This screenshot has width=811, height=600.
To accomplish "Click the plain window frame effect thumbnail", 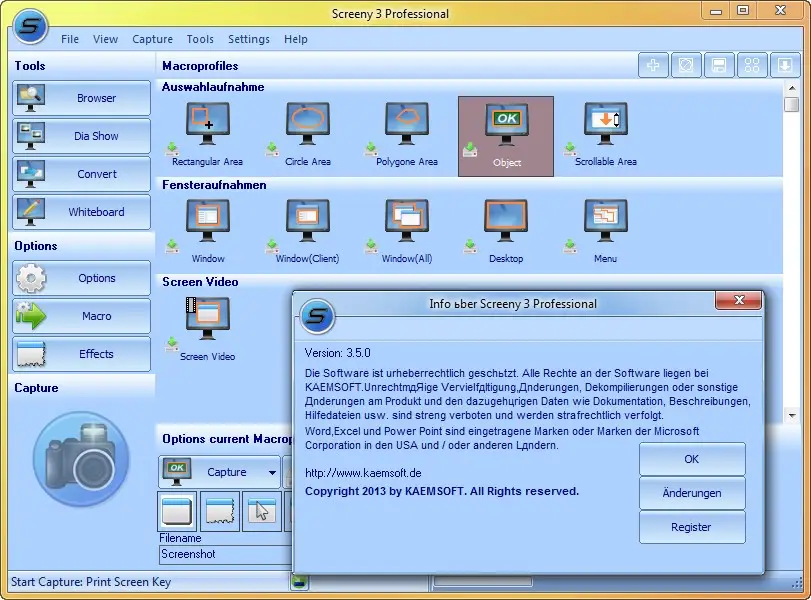I will [177, 512].
